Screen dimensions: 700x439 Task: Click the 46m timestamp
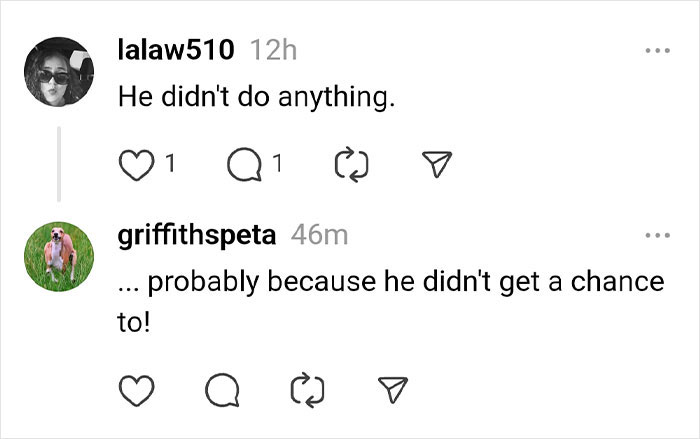(319, 235)
